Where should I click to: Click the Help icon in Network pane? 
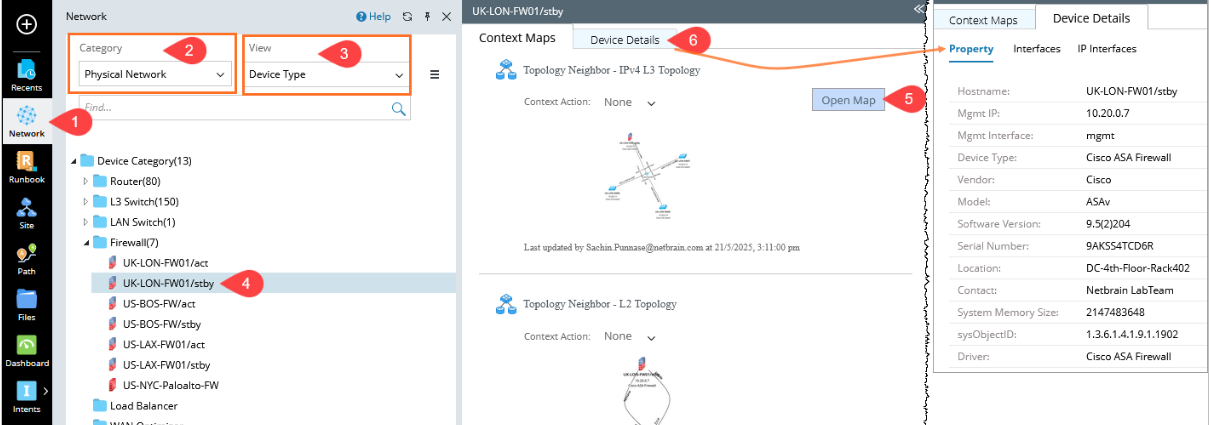tap(362, 17)
